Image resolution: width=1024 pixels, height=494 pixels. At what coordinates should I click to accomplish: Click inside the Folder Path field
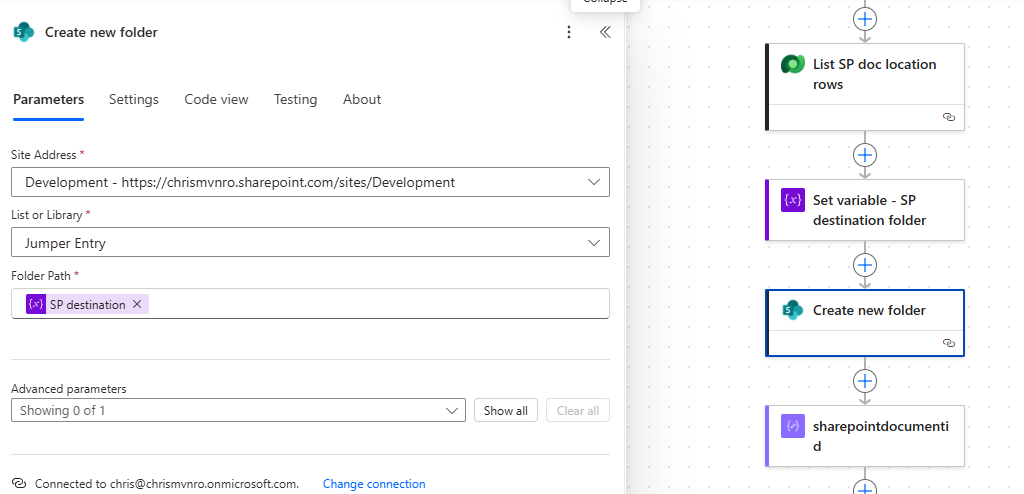coord(370,304)
